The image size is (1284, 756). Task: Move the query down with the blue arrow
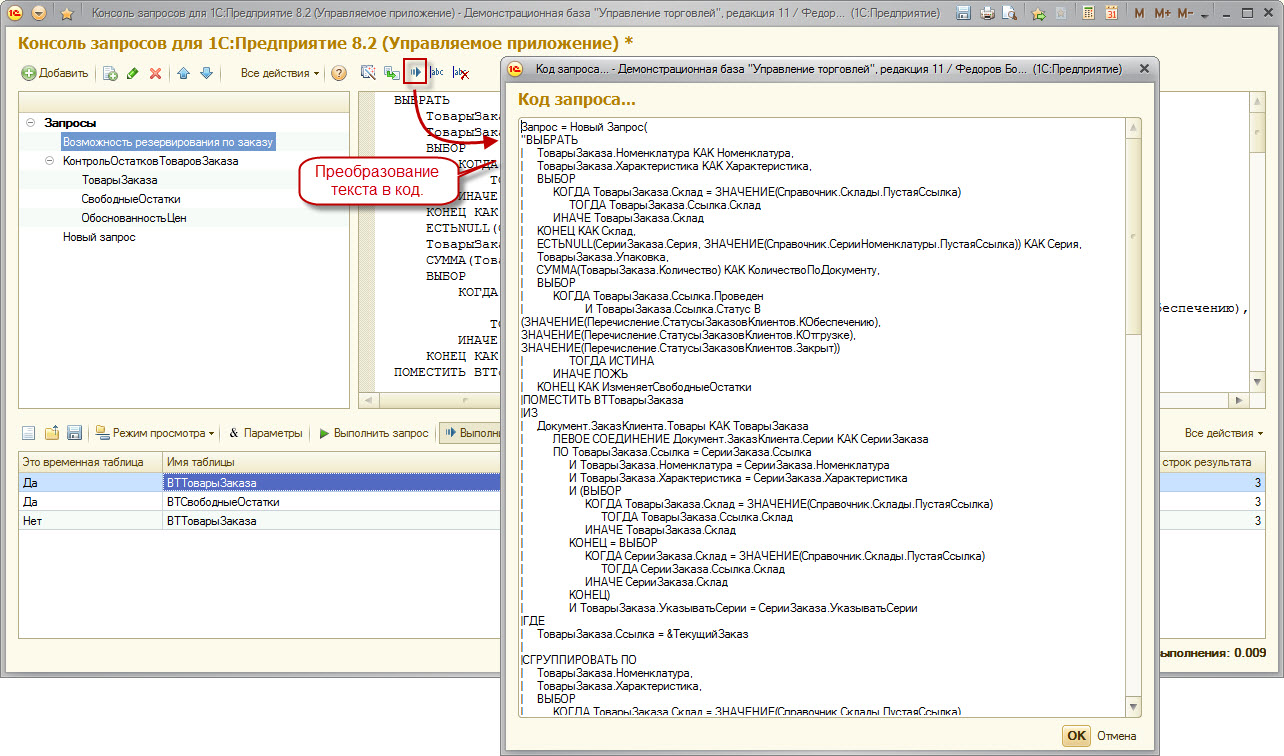[206, 74]
